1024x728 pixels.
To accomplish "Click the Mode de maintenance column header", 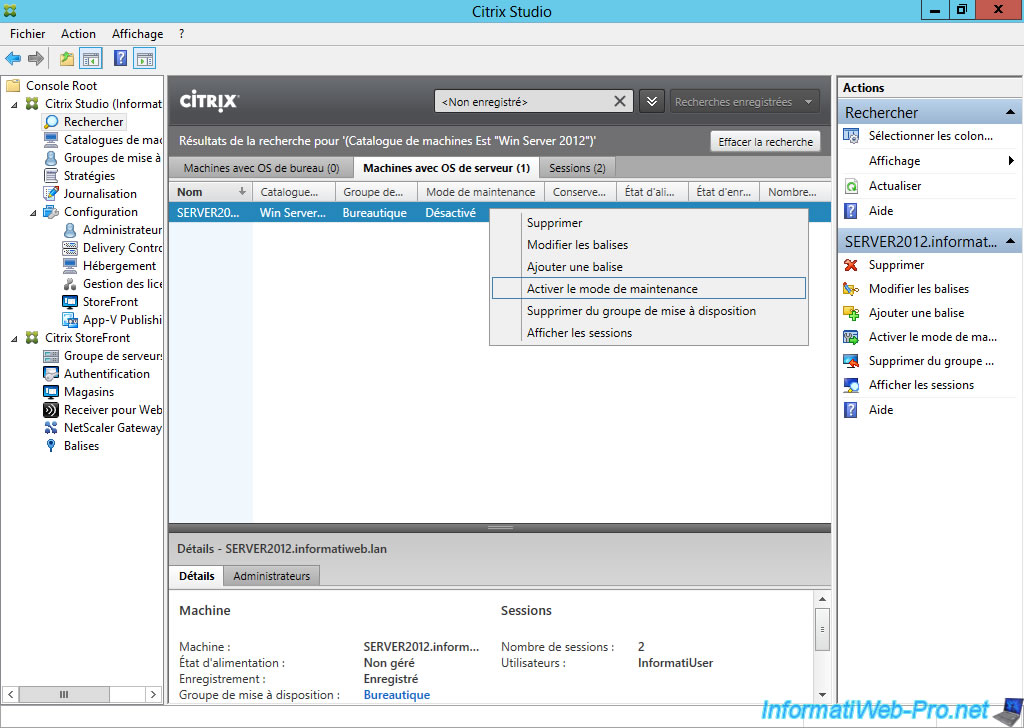I will coord(481,192).
